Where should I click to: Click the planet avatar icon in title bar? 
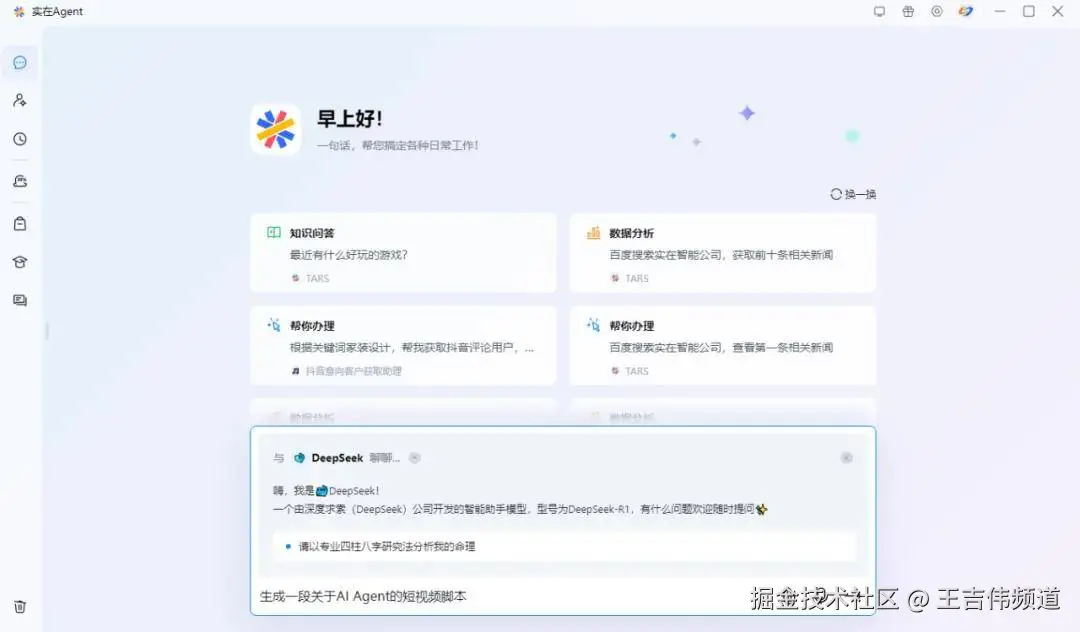(966, 11)
